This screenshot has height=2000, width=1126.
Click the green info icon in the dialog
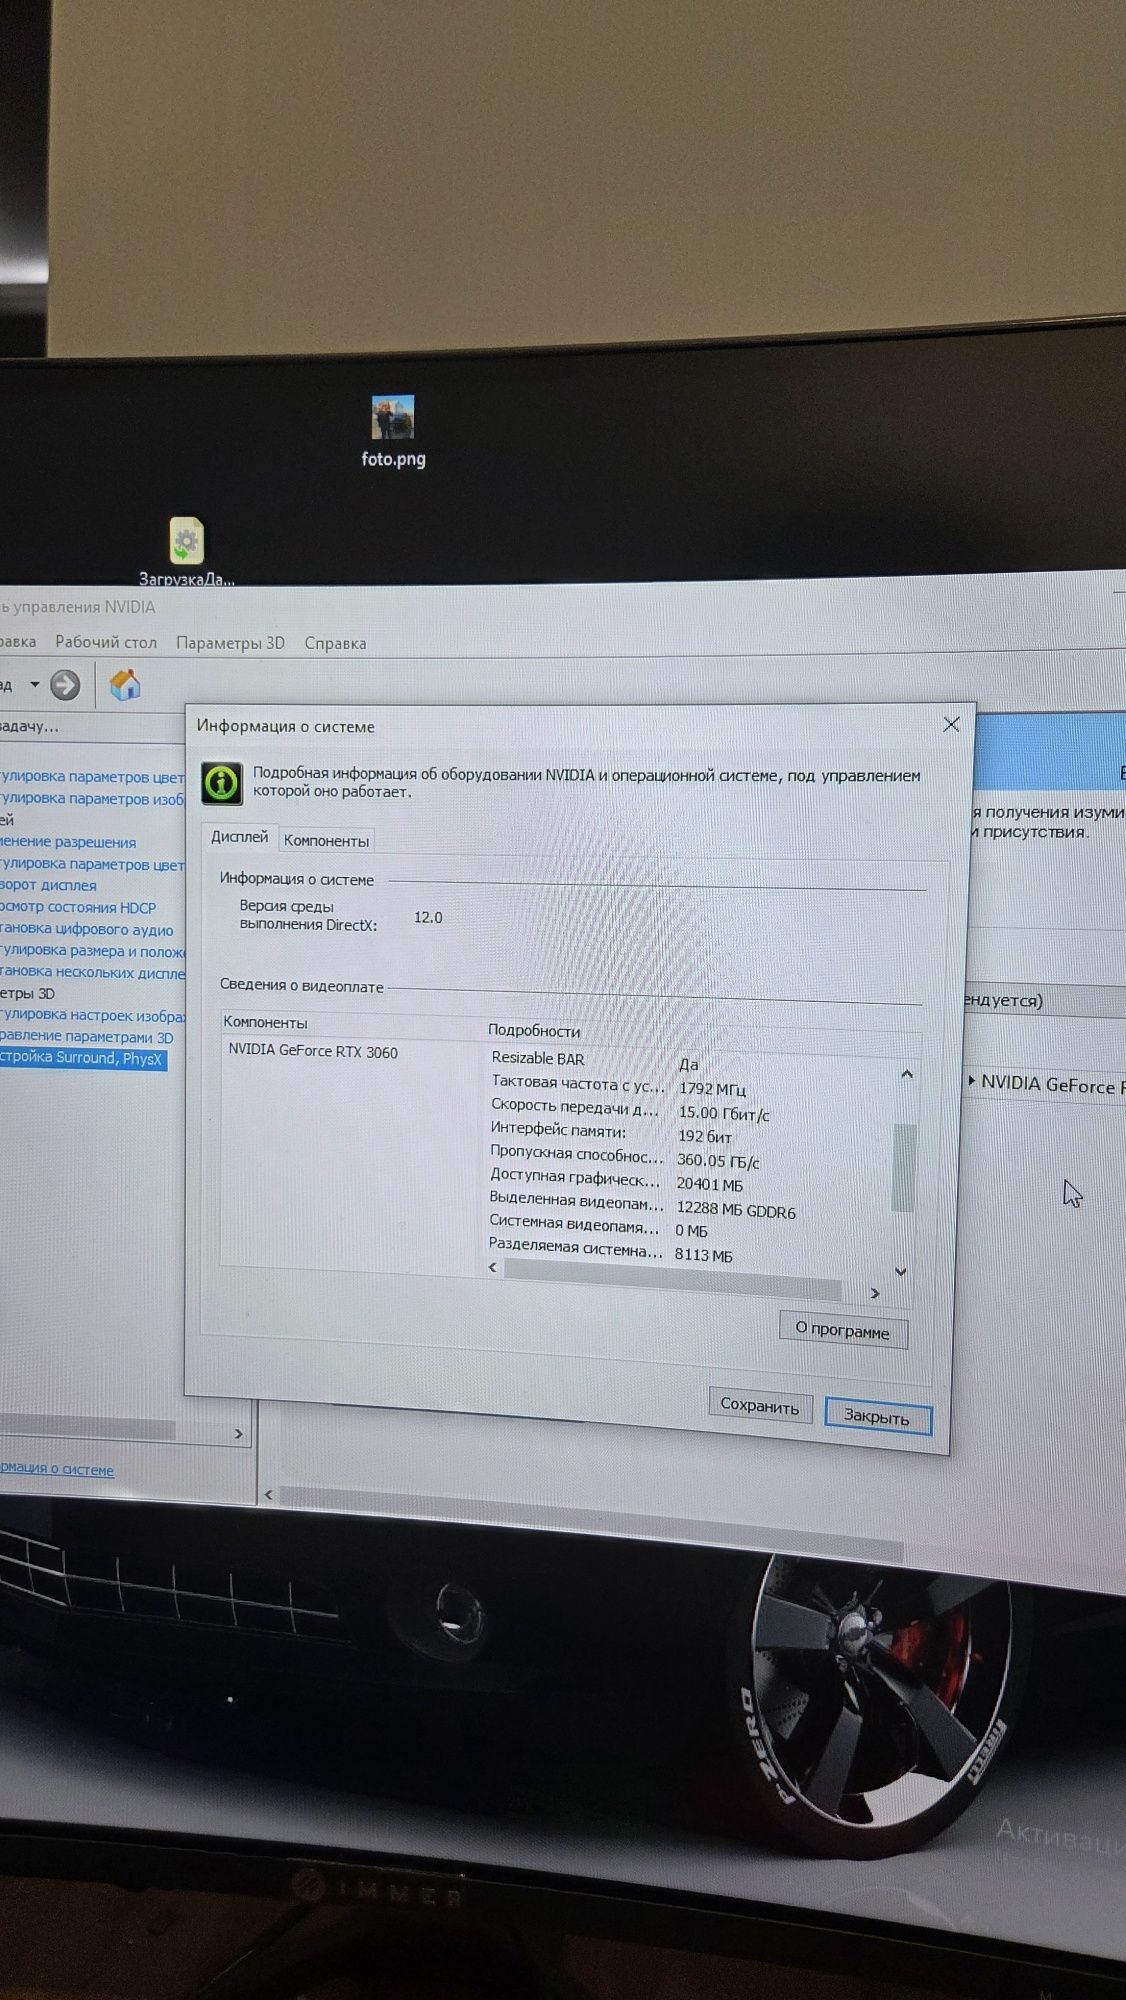tap(221, 783)
